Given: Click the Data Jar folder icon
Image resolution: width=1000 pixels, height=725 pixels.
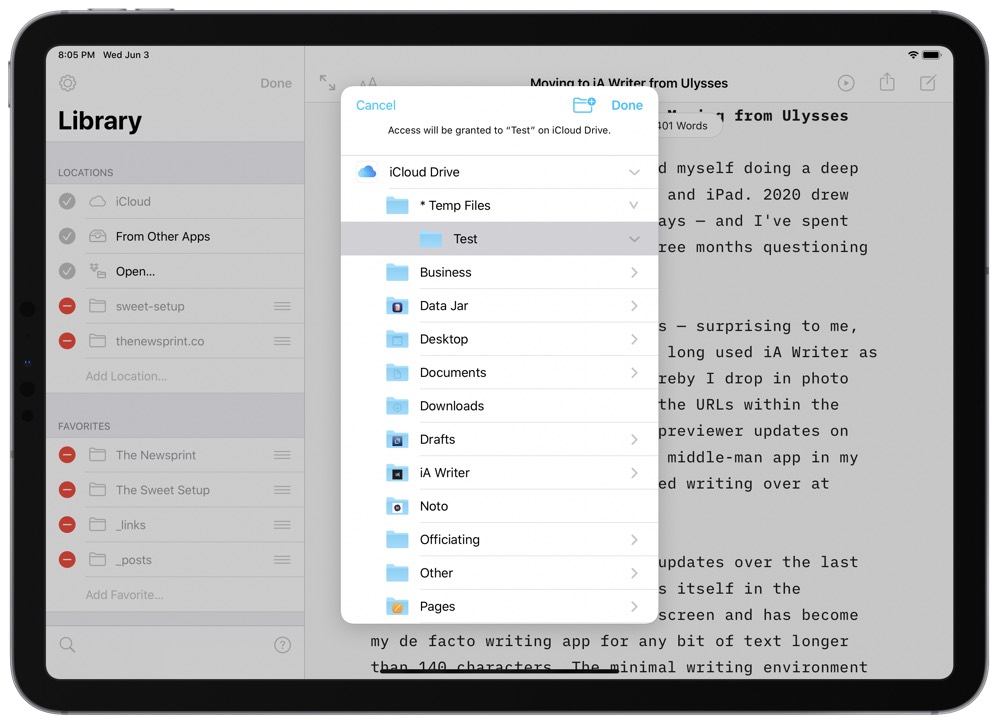Looking at the screenshot, I should (397, 306).
